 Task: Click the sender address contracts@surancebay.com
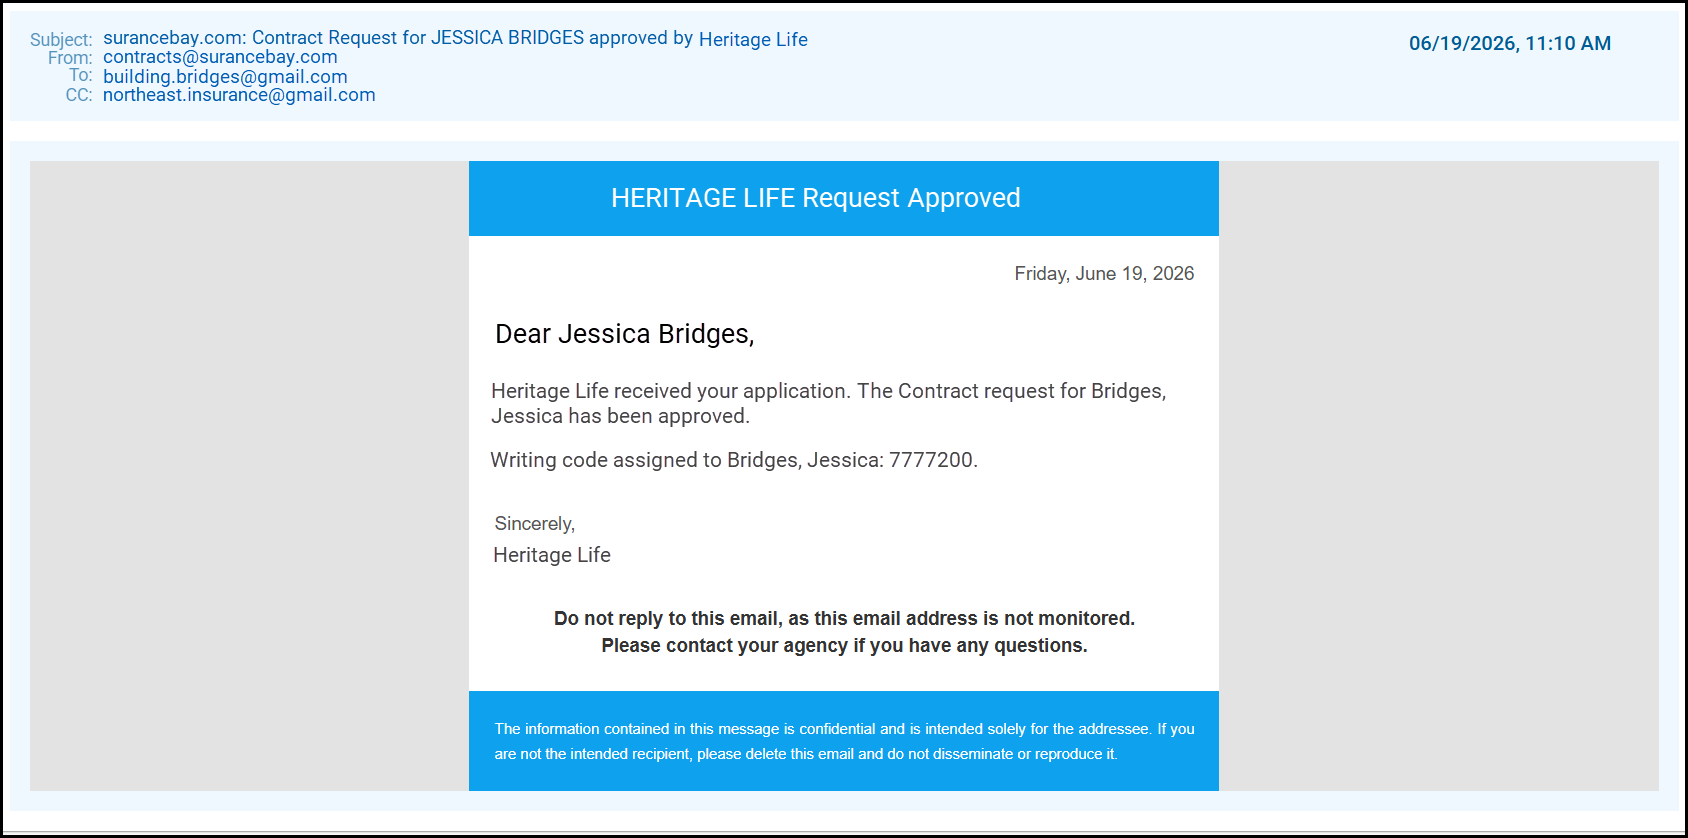click(220, 57)
